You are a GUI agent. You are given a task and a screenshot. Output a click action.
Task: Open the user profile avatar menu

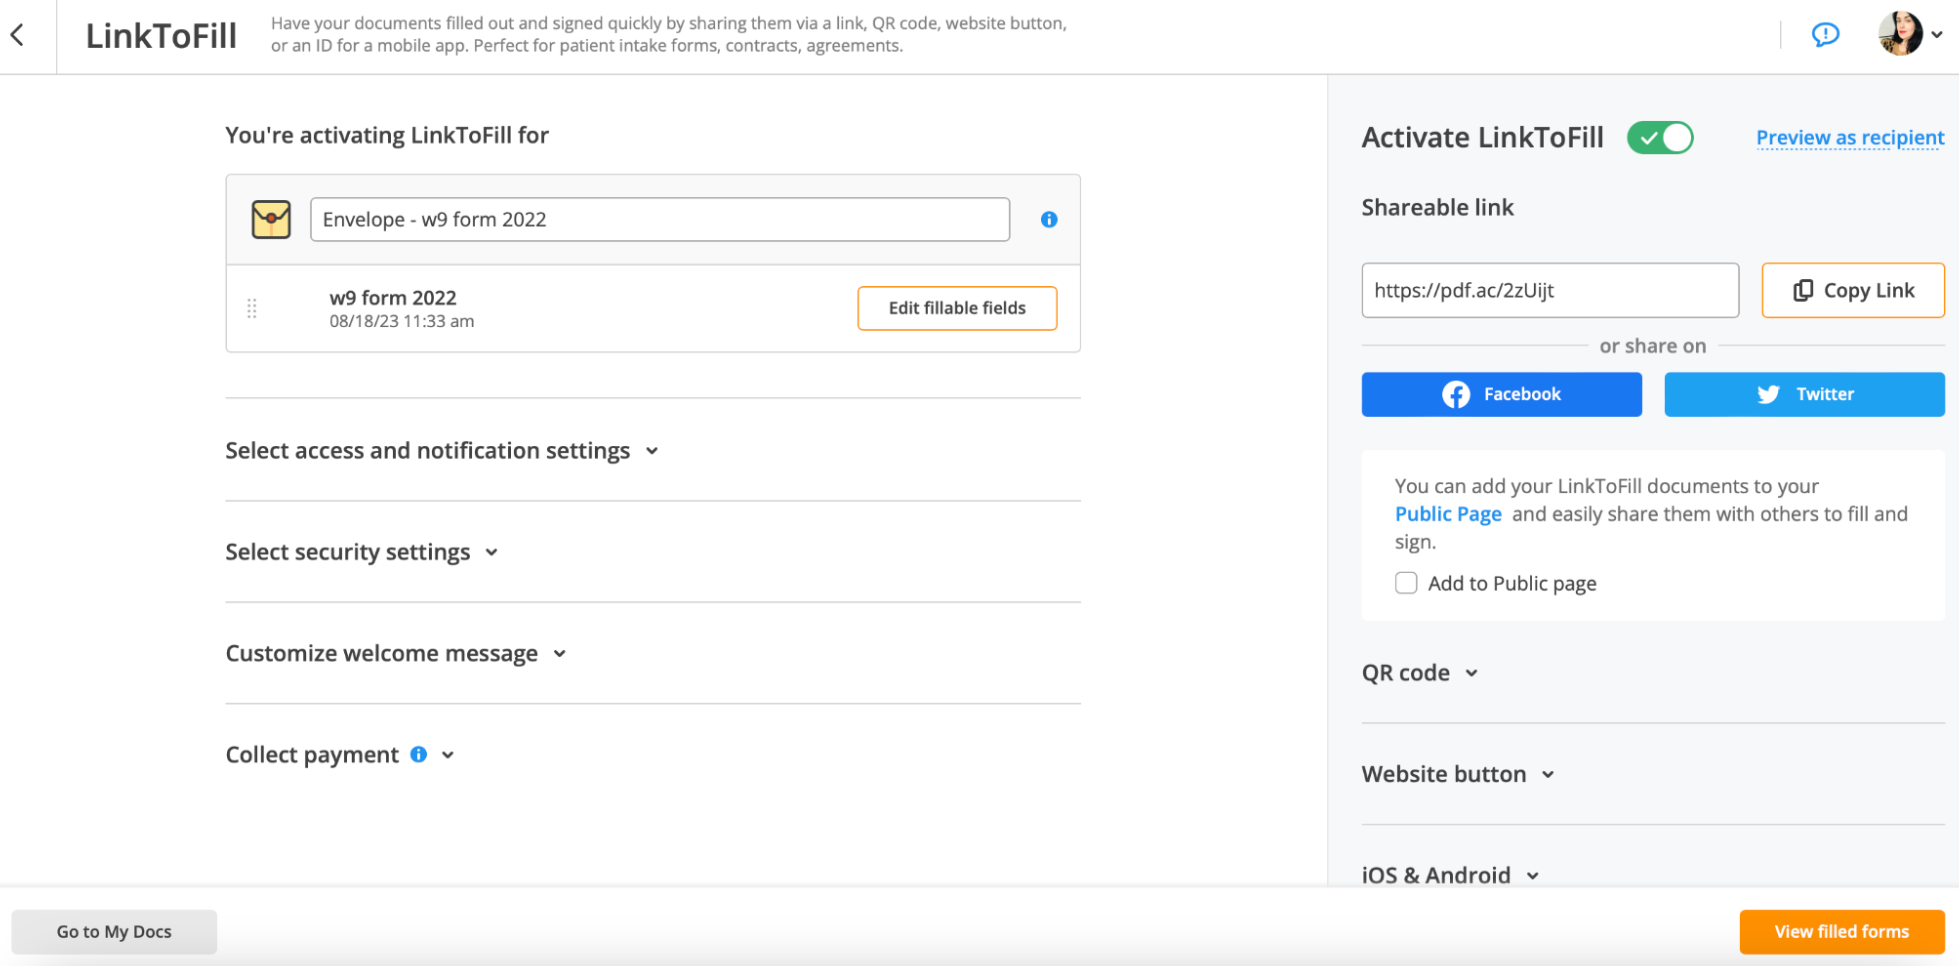point(1900,34)
